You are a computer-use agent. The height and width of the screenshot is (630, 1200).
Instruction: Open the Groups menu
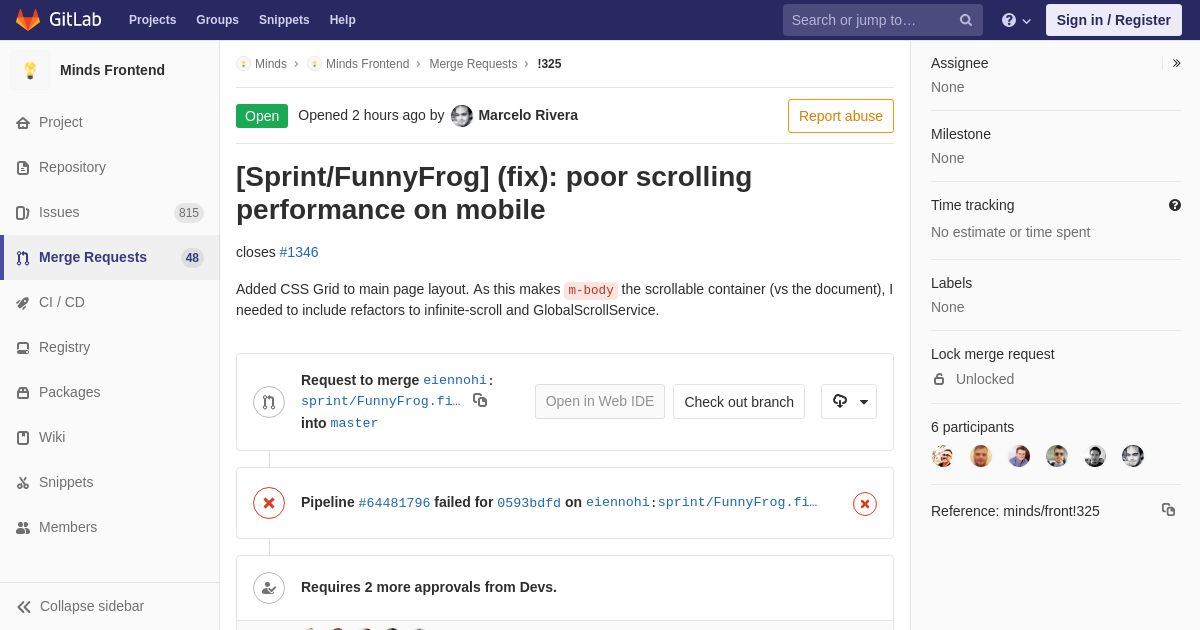pyautogui.click(x=217, y=20)
